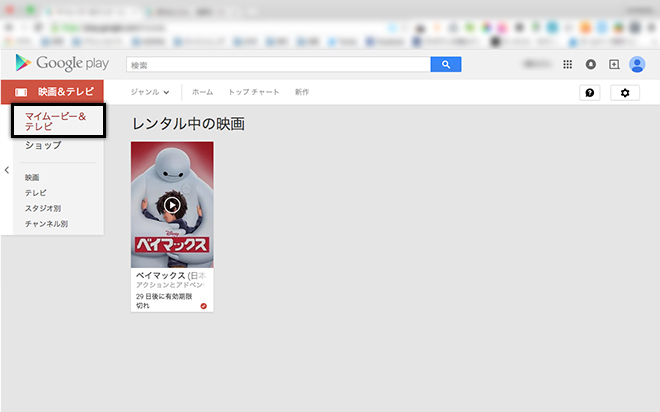Screen dimensions: 660x412
Task: Click the film icon in 映画&テレビ header
Action: click(x=21, y=92)
